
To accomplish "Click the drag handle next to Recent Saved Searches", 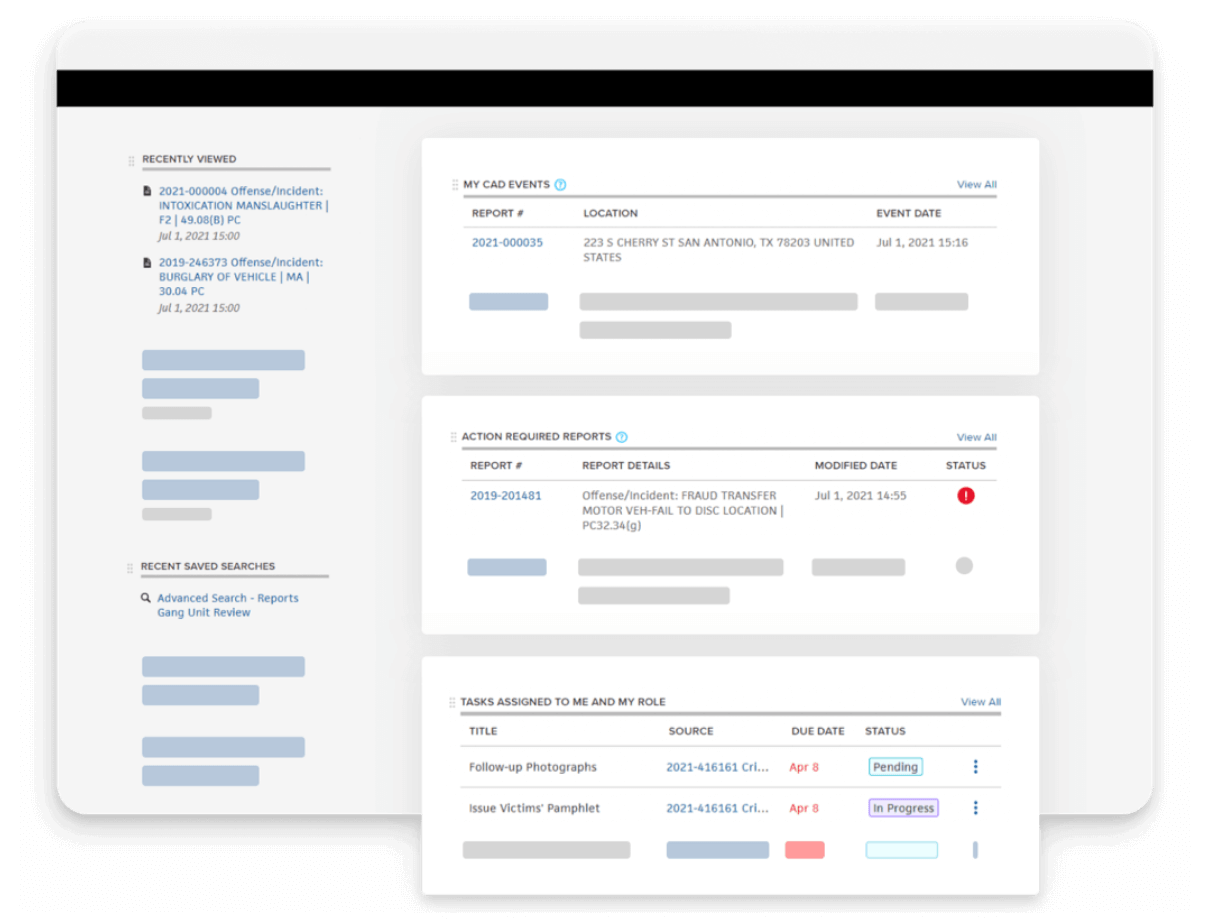I will pyautogui.click(x=130, y=566).
